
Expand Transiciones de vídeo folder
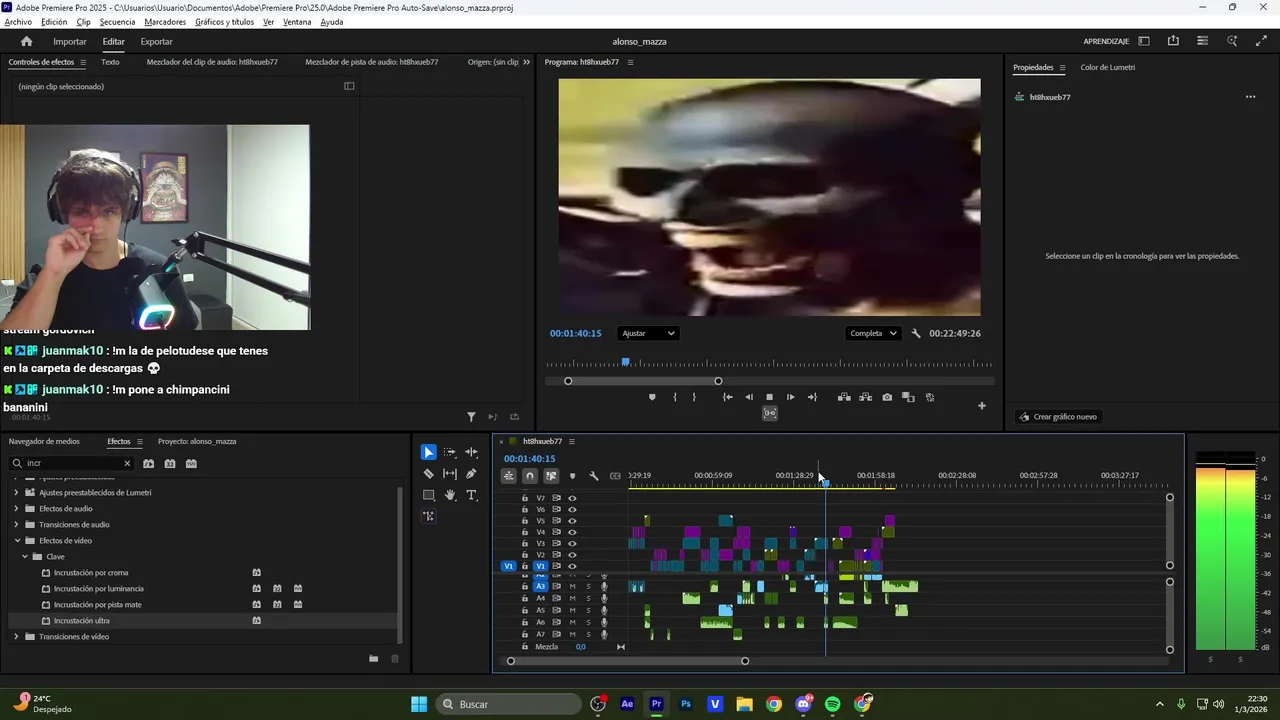click(16, 636)
